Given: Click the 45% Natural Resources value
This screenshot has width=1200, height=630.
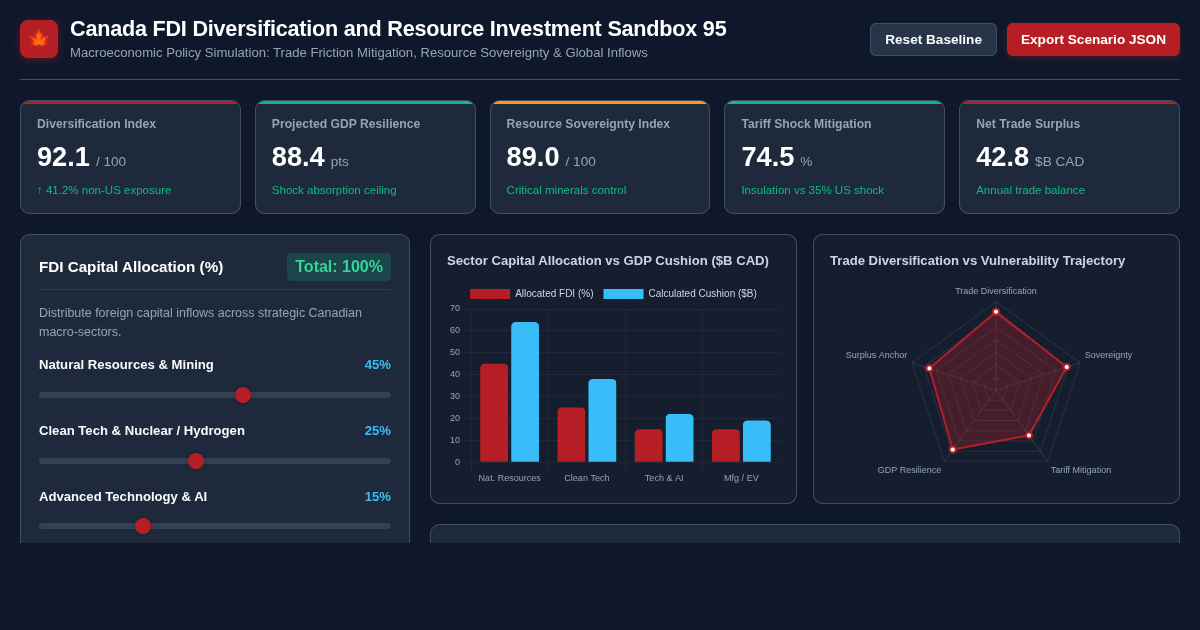Looking at the screenshot, I should pyautogui.click(x=378, y=365).
